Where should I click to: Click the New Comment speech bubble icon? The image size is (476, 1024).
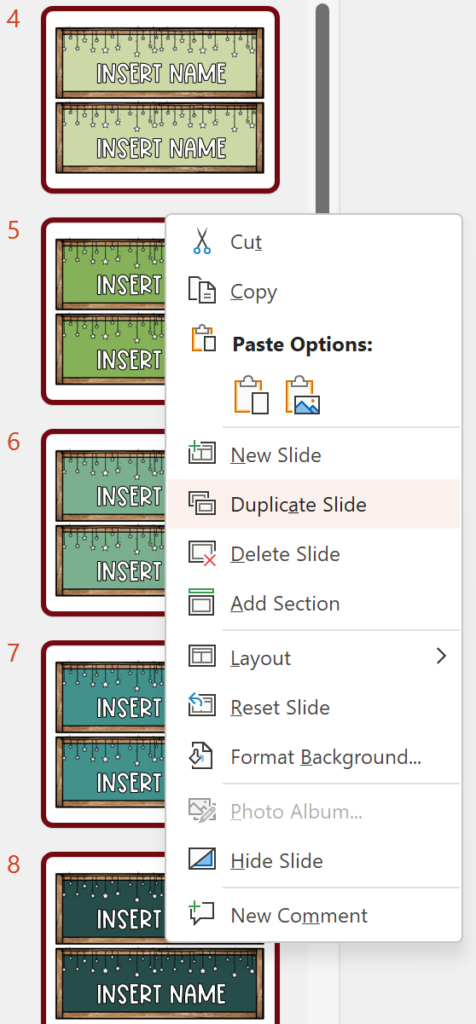tap(202, 914)
